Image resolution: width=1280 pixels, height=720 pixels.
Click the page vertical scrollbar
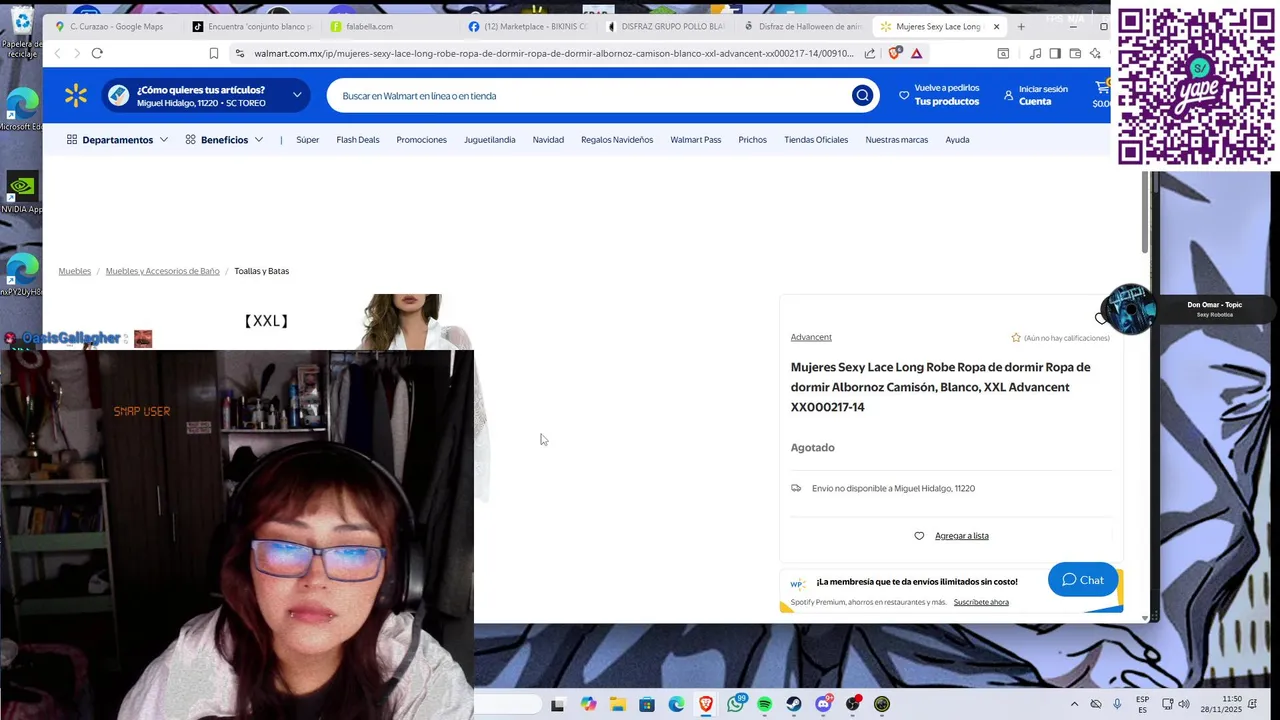point(1145,210)
